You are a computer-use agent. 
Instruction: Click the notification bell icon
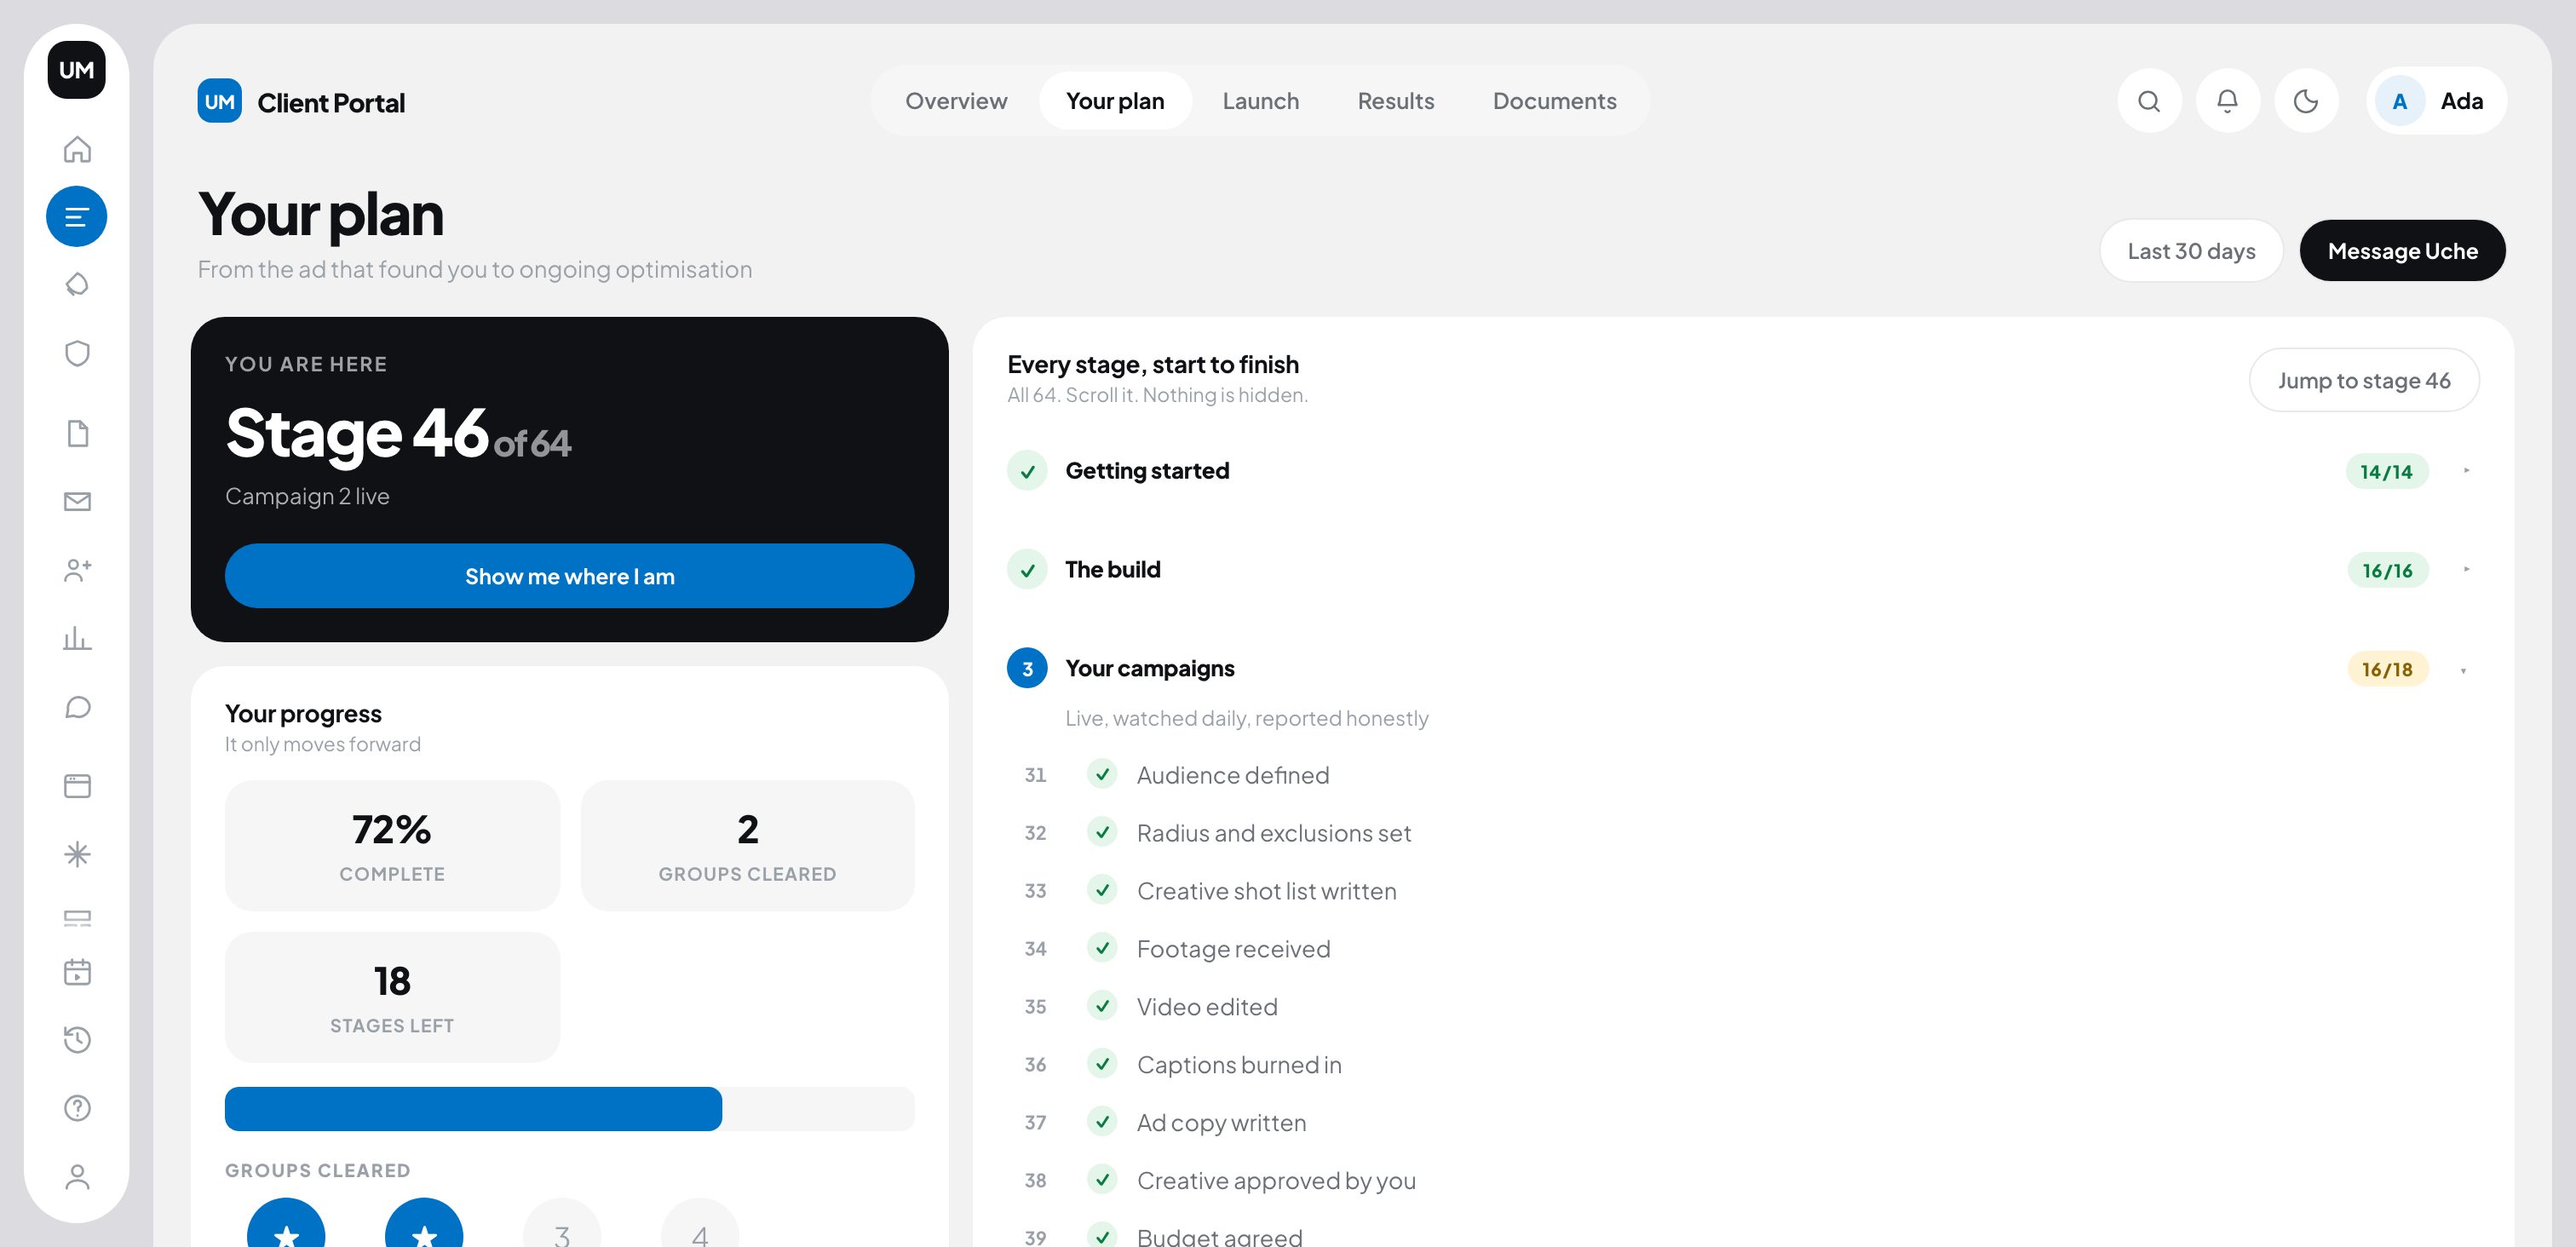2227,101
